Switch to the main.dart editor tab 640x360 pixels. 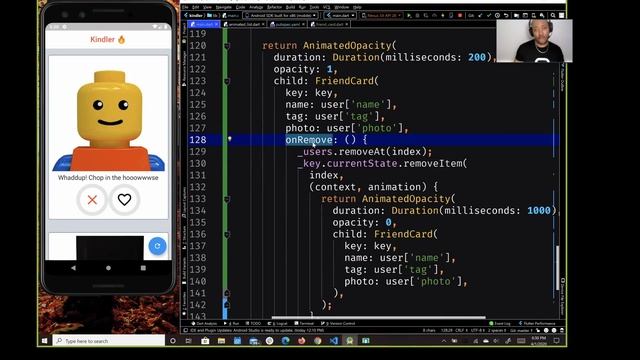204,24
